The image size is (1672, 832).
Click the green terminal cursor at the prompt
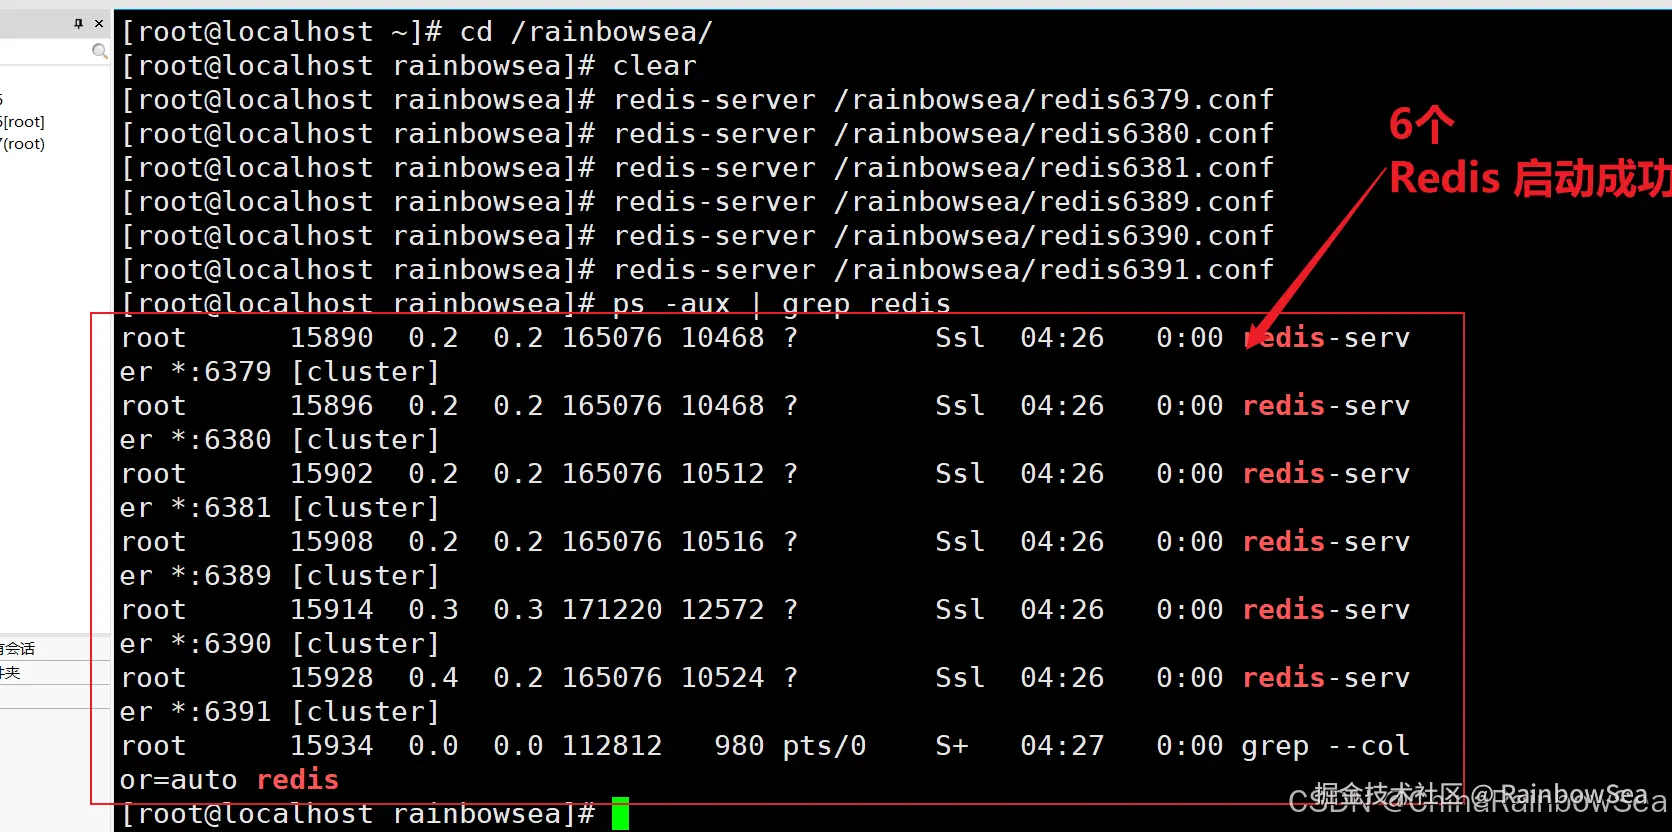pos(620,813)
